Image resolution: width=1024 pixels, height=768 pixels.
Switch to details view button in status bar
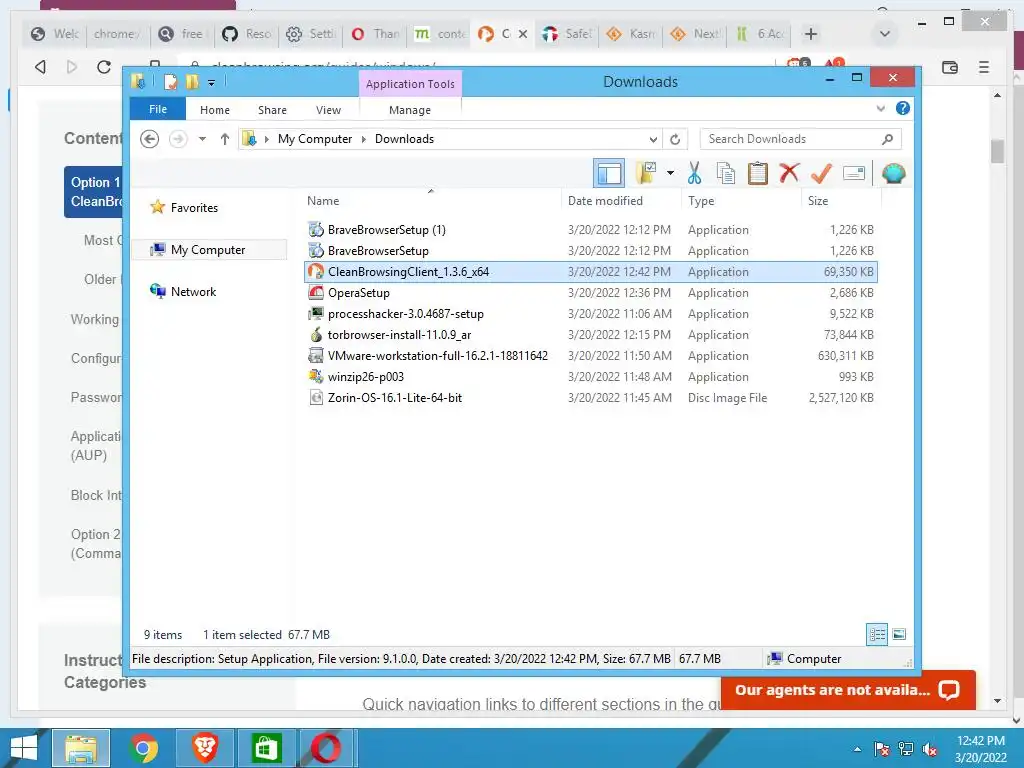[x=876, y=634]
